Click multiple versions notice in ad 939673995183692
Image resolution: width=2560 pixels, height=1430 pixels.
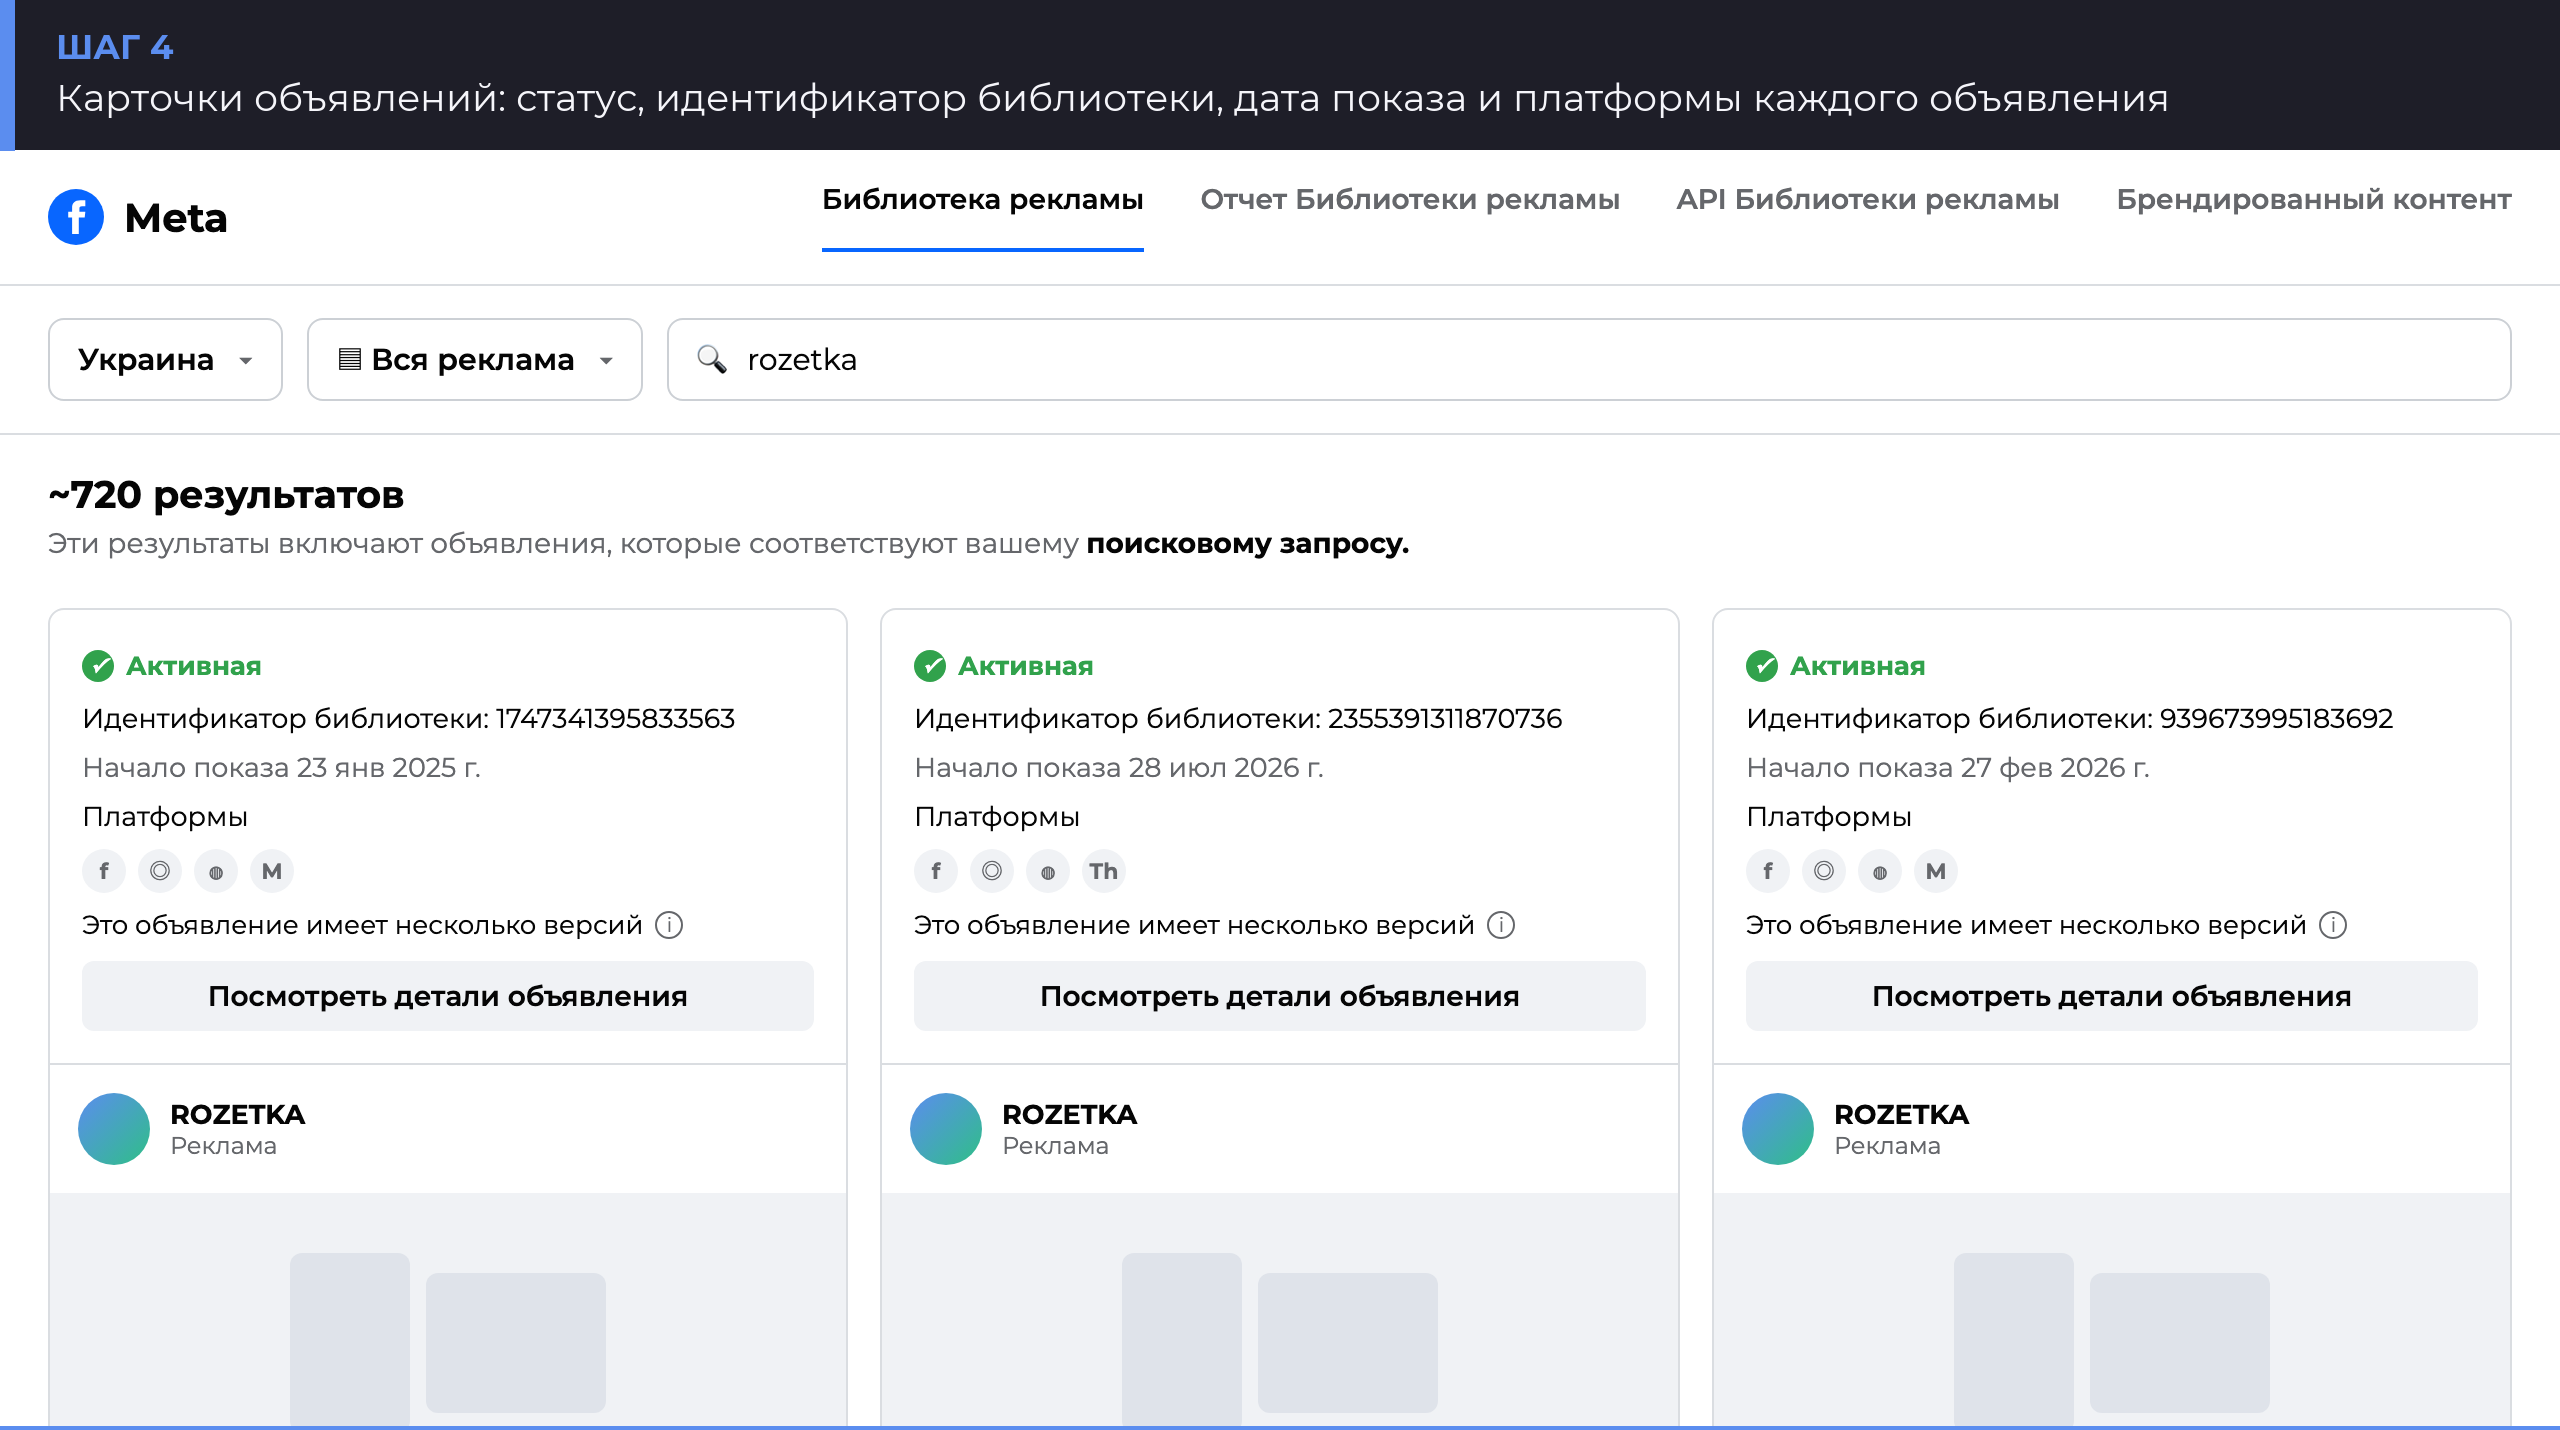pyautogui.click(x=2026, y=925)
